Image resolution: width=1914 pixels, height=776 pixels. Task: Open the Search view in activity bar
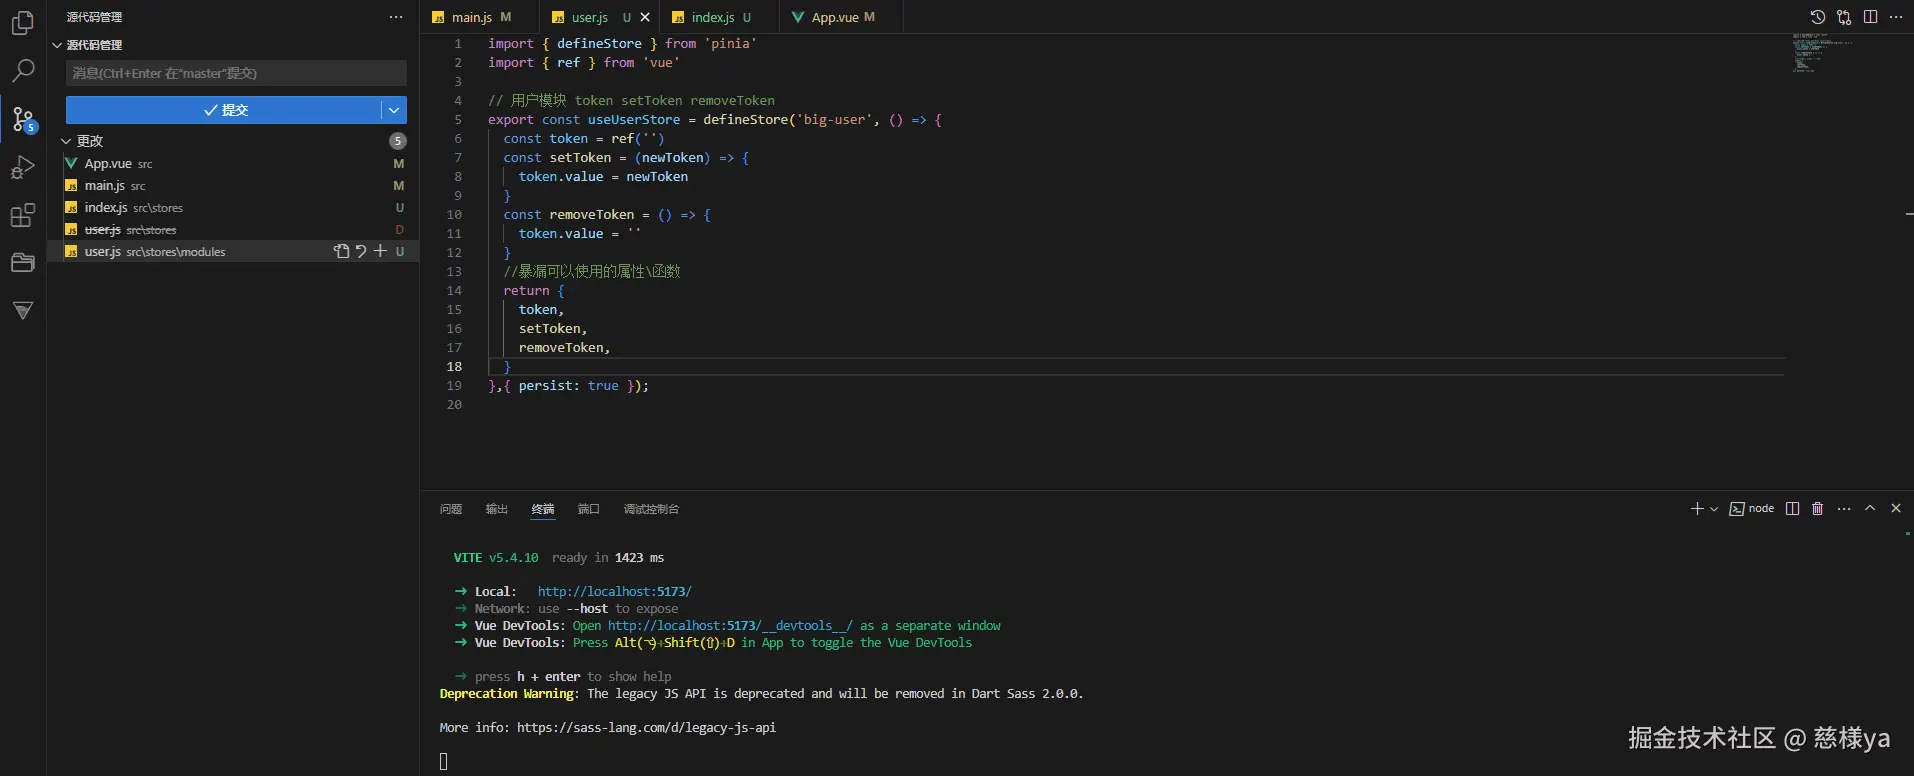[22, 70]
